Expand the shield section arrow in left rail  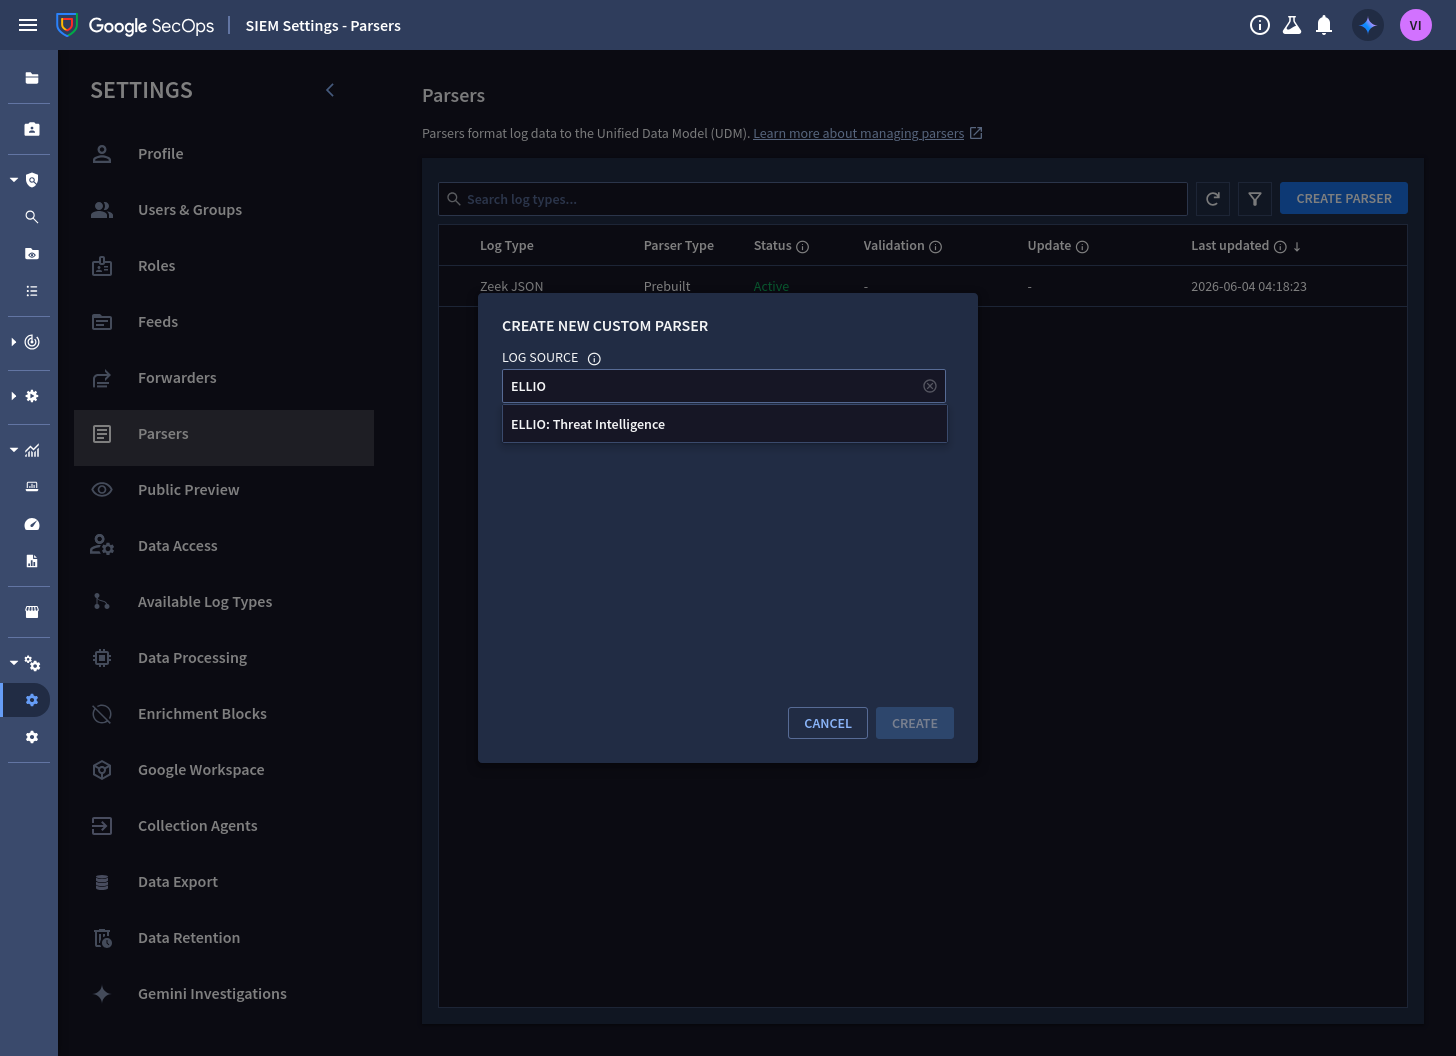click(x=14, y=180)
